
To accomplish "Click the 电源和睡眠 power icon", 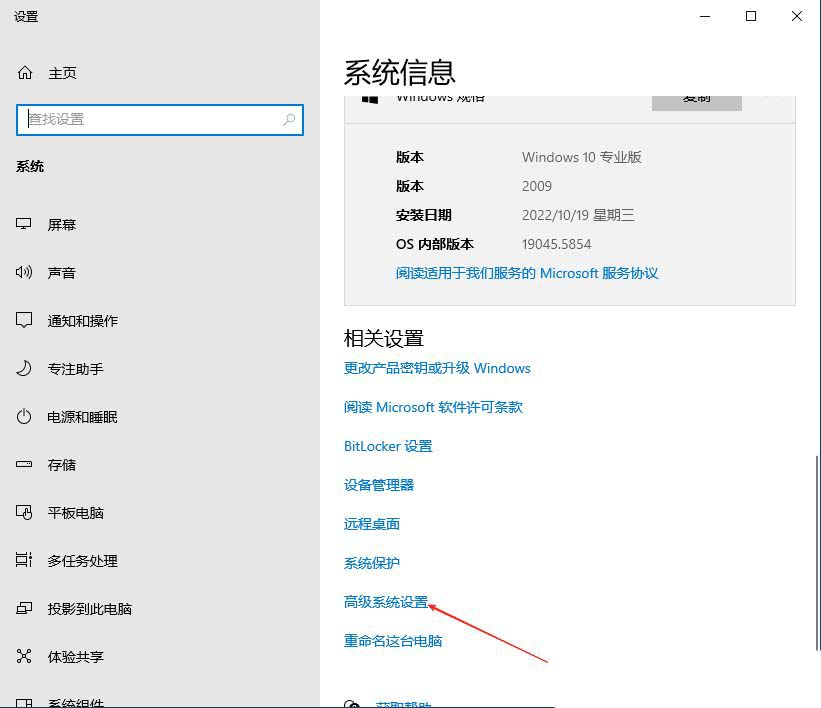I will tap(25, 416).
